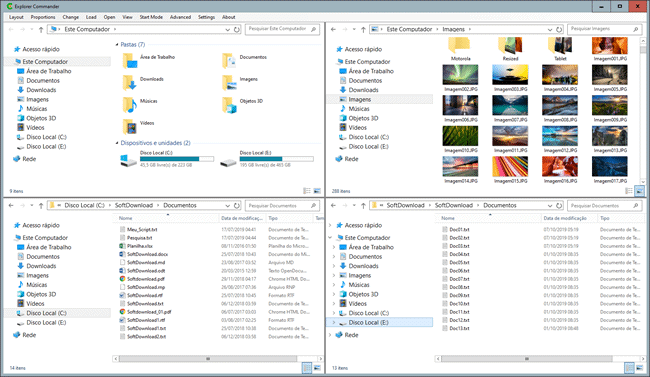Open the Advanced menu

[x=180, y=17]
